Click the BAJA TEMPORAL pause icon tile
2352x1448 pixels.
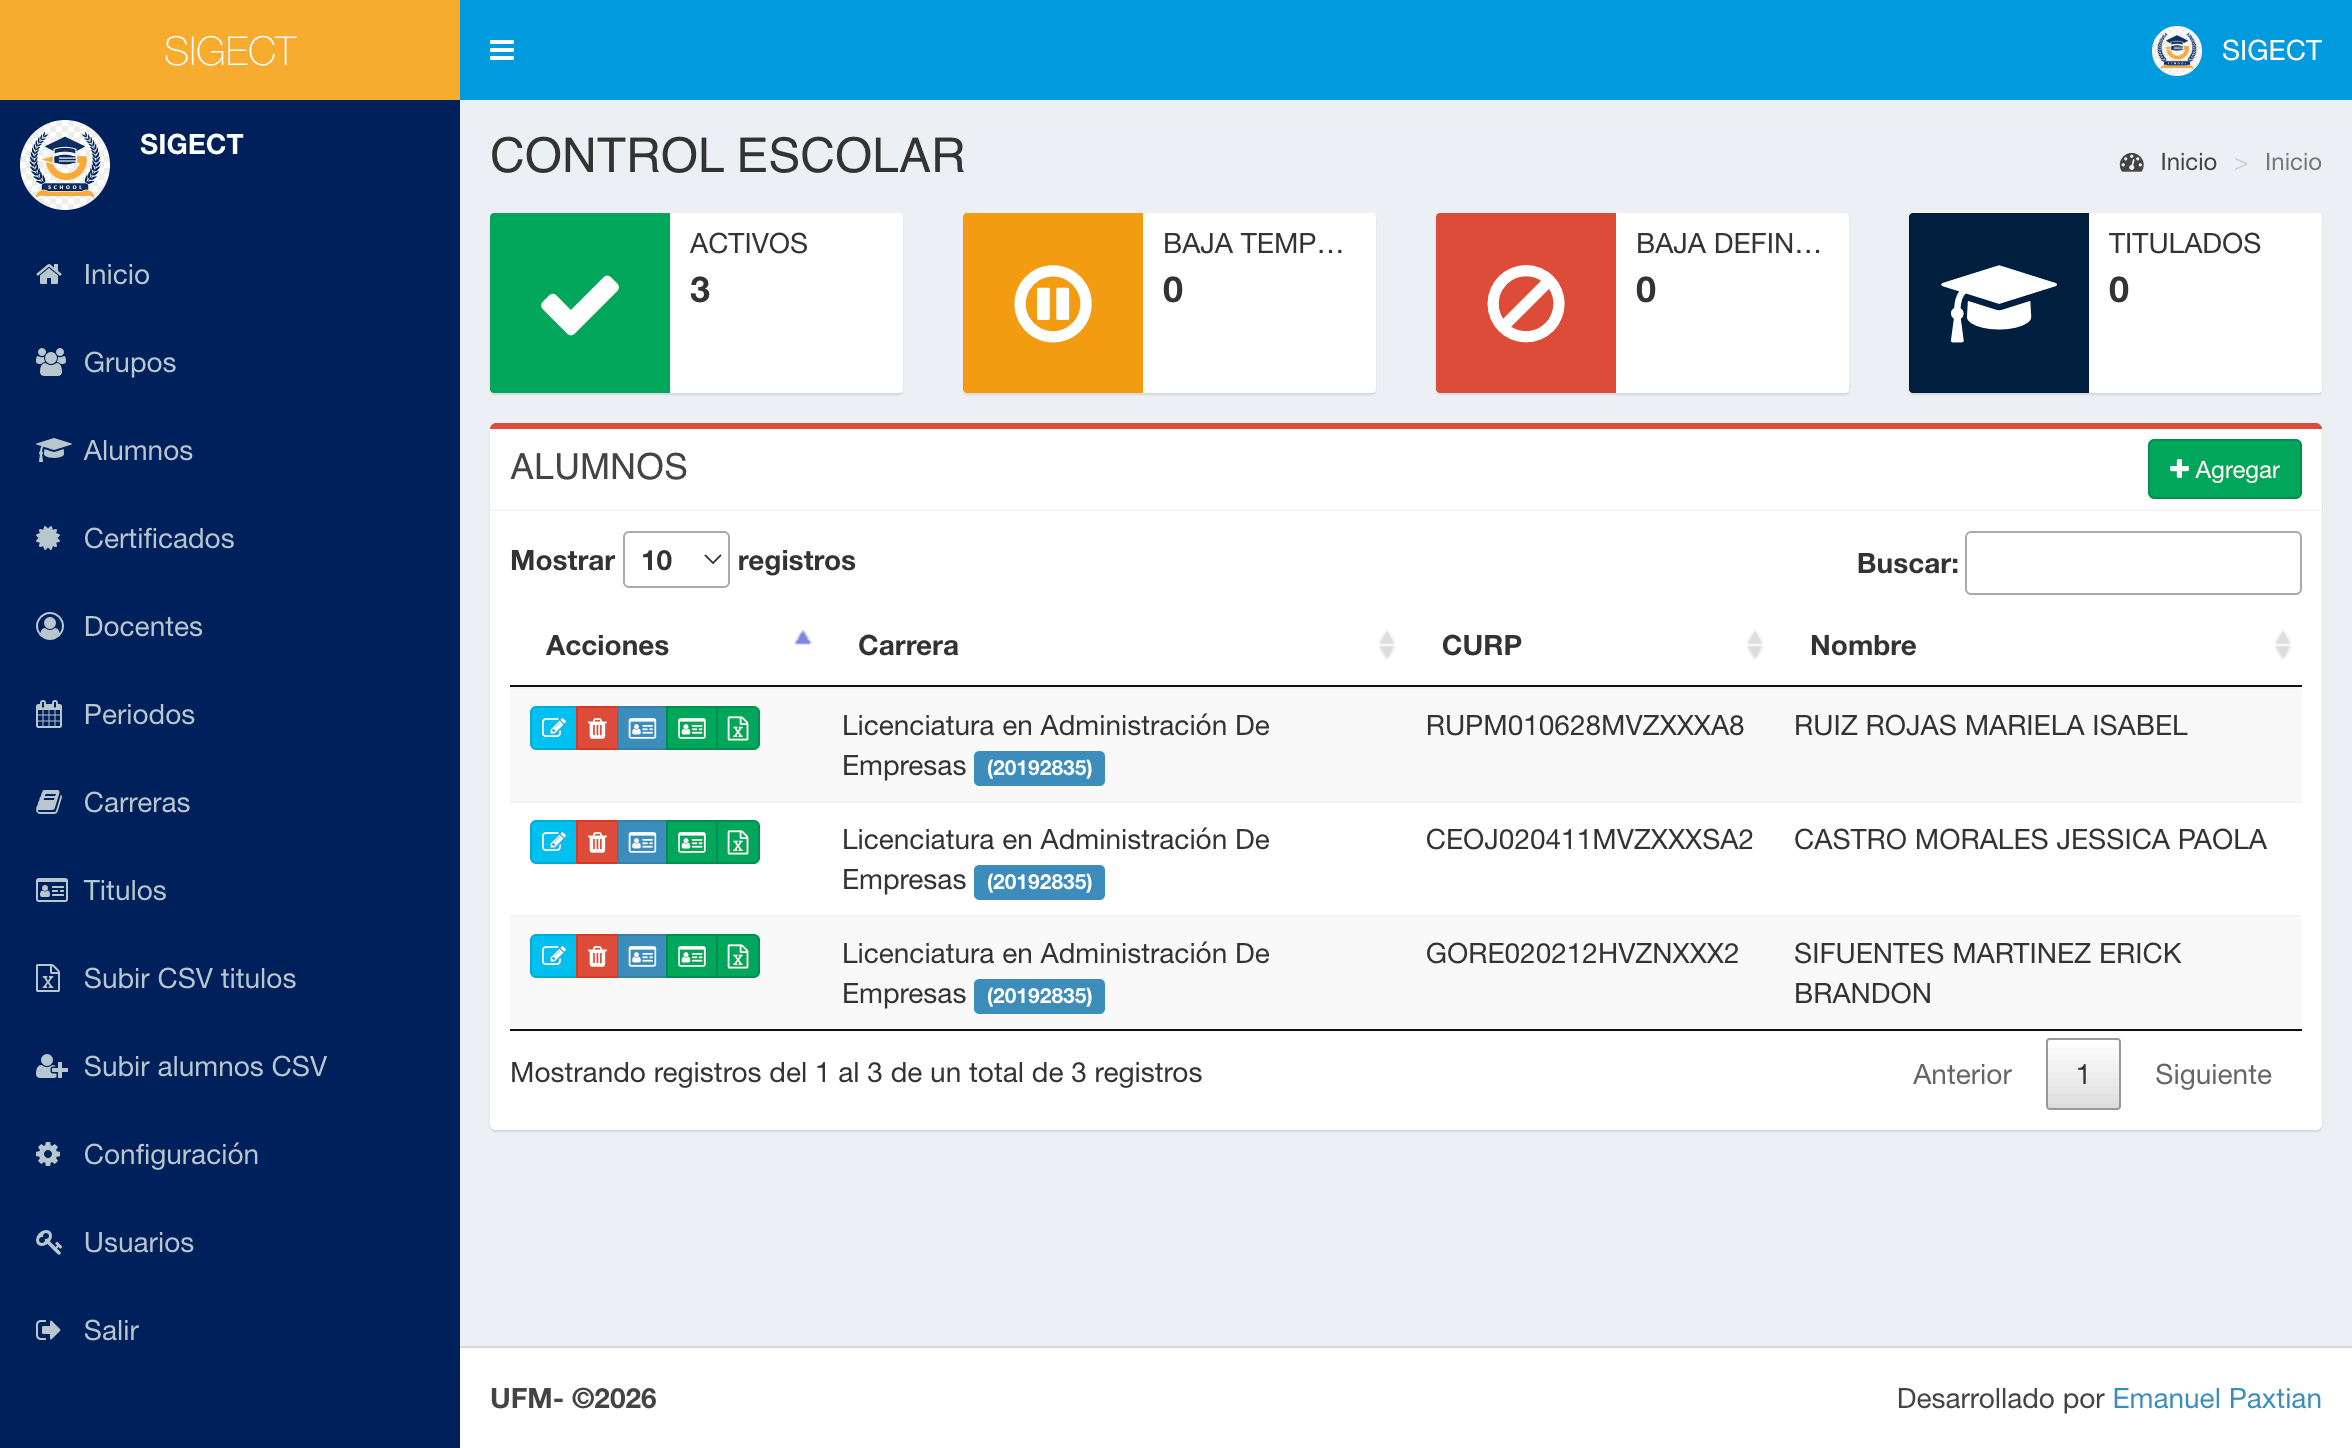point(1052,303)
